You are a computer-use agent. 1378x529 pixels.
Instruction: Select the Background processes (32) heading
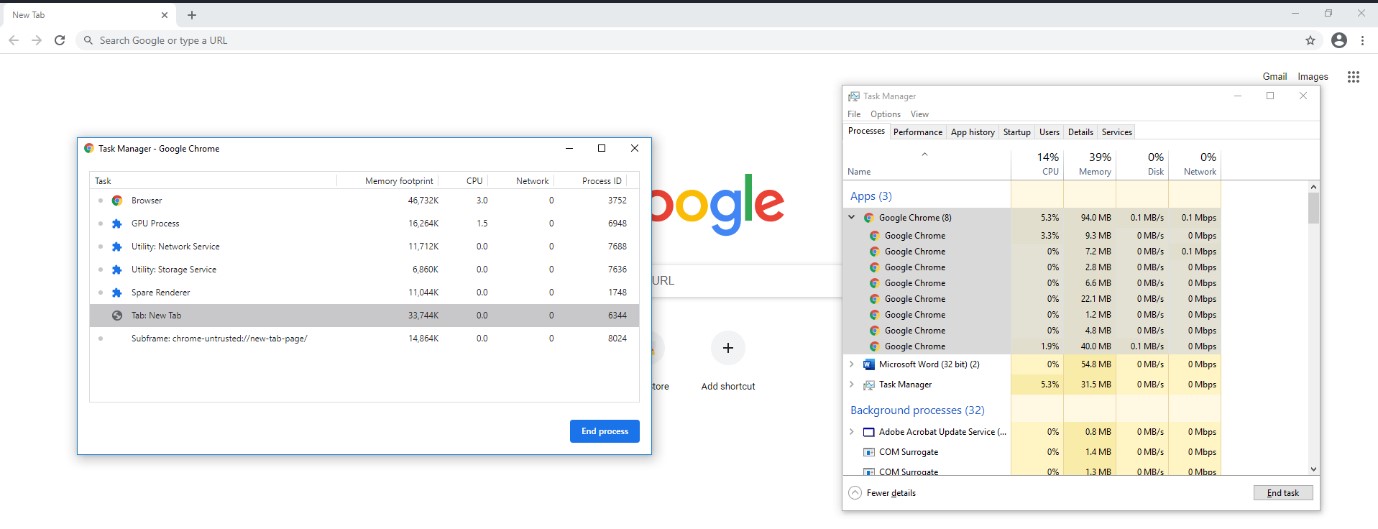pos(917,410)
